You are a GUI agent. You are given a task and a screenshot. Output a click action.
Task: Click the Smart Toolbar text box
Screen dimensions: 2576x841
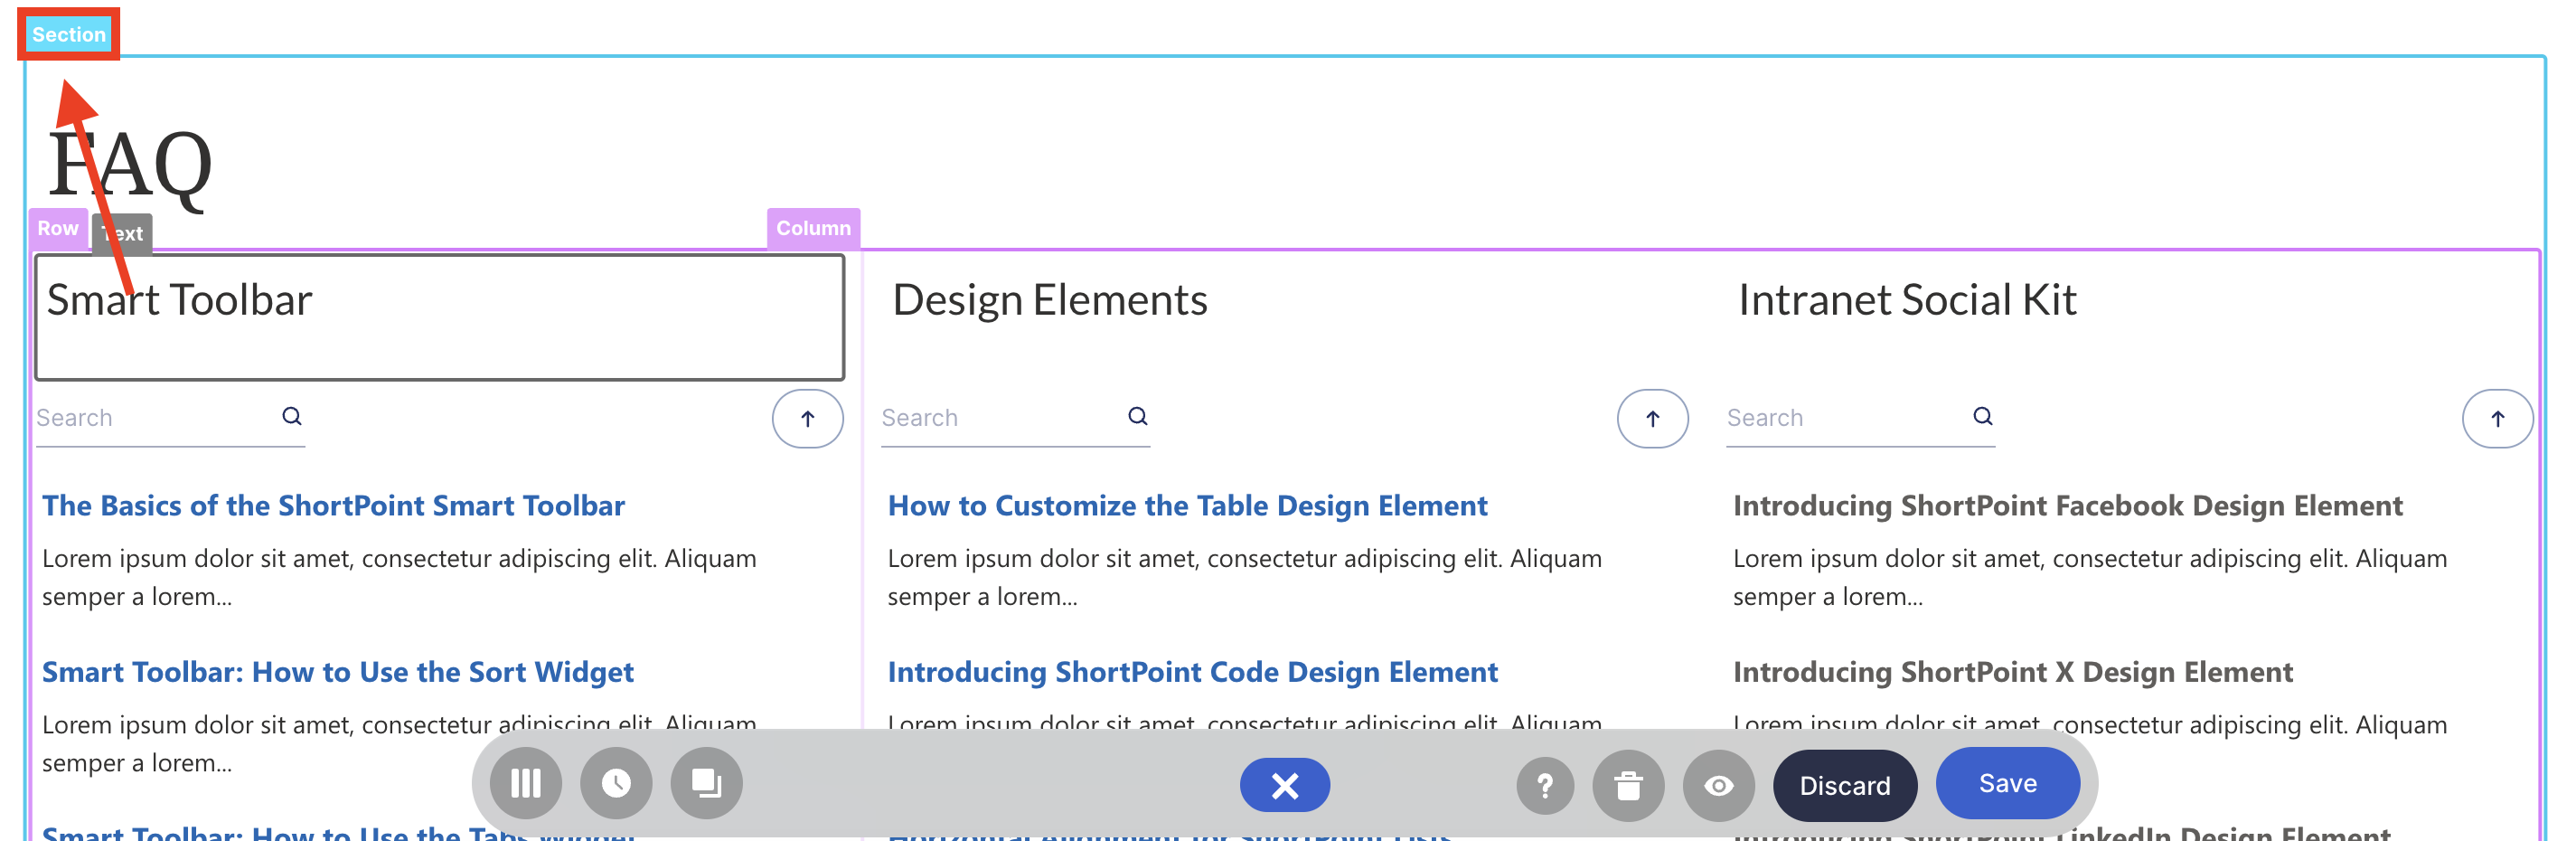pos(440,317)
